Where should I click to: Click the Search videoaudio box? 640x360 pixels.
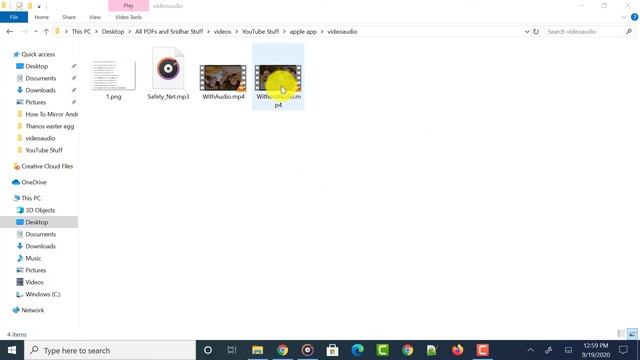coord(584,31)
